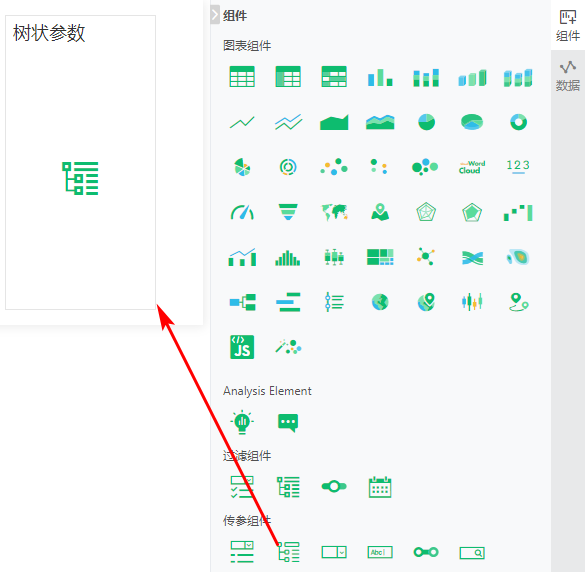Switch to the 数据 side tab

point(567,76)
